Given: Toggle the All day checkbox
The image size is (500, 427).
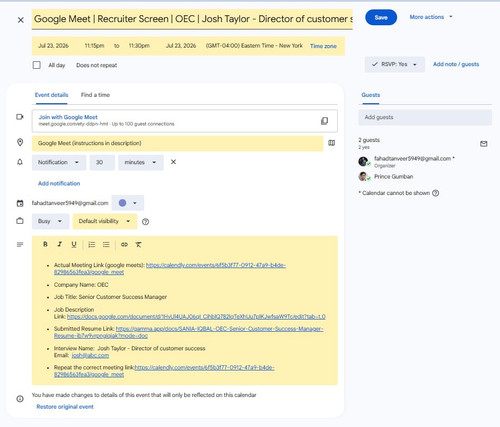Looking at the screenshot, I should click(37, 65).
